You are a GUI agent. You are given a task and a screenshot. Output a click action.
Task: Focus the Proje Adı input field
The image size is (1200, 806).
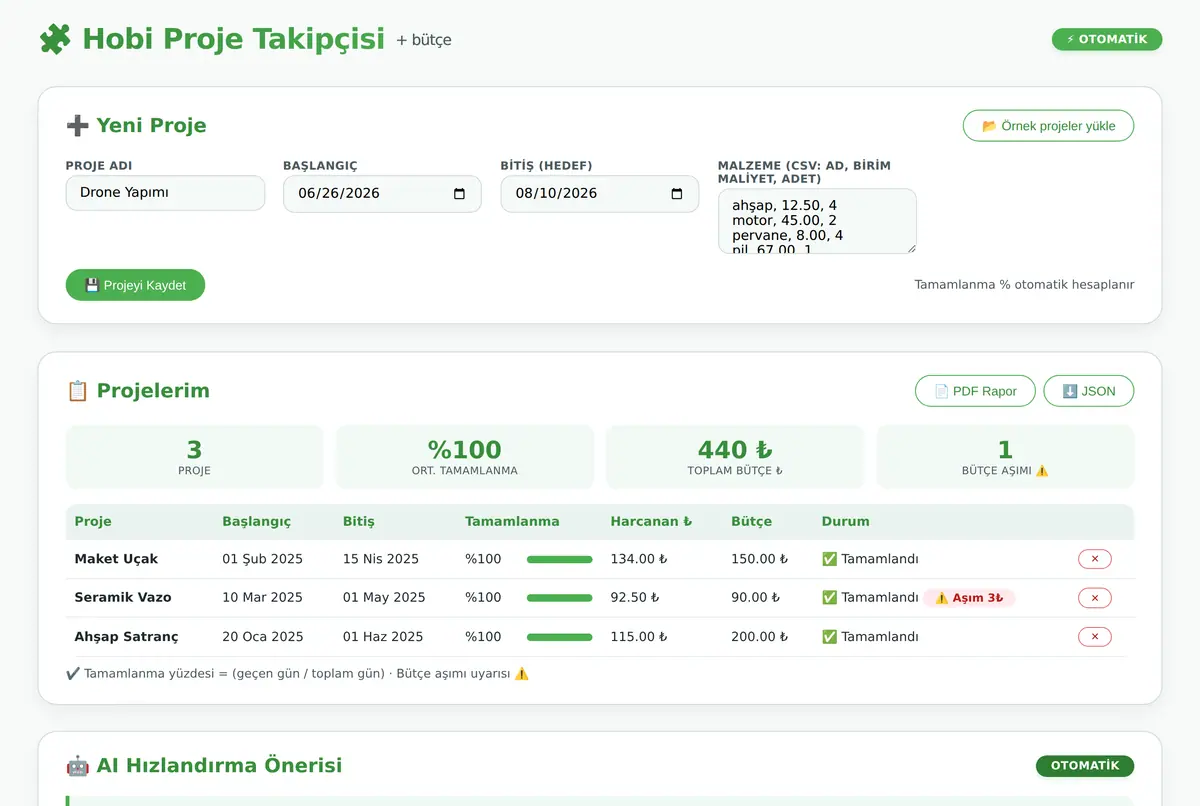point(165,193)
